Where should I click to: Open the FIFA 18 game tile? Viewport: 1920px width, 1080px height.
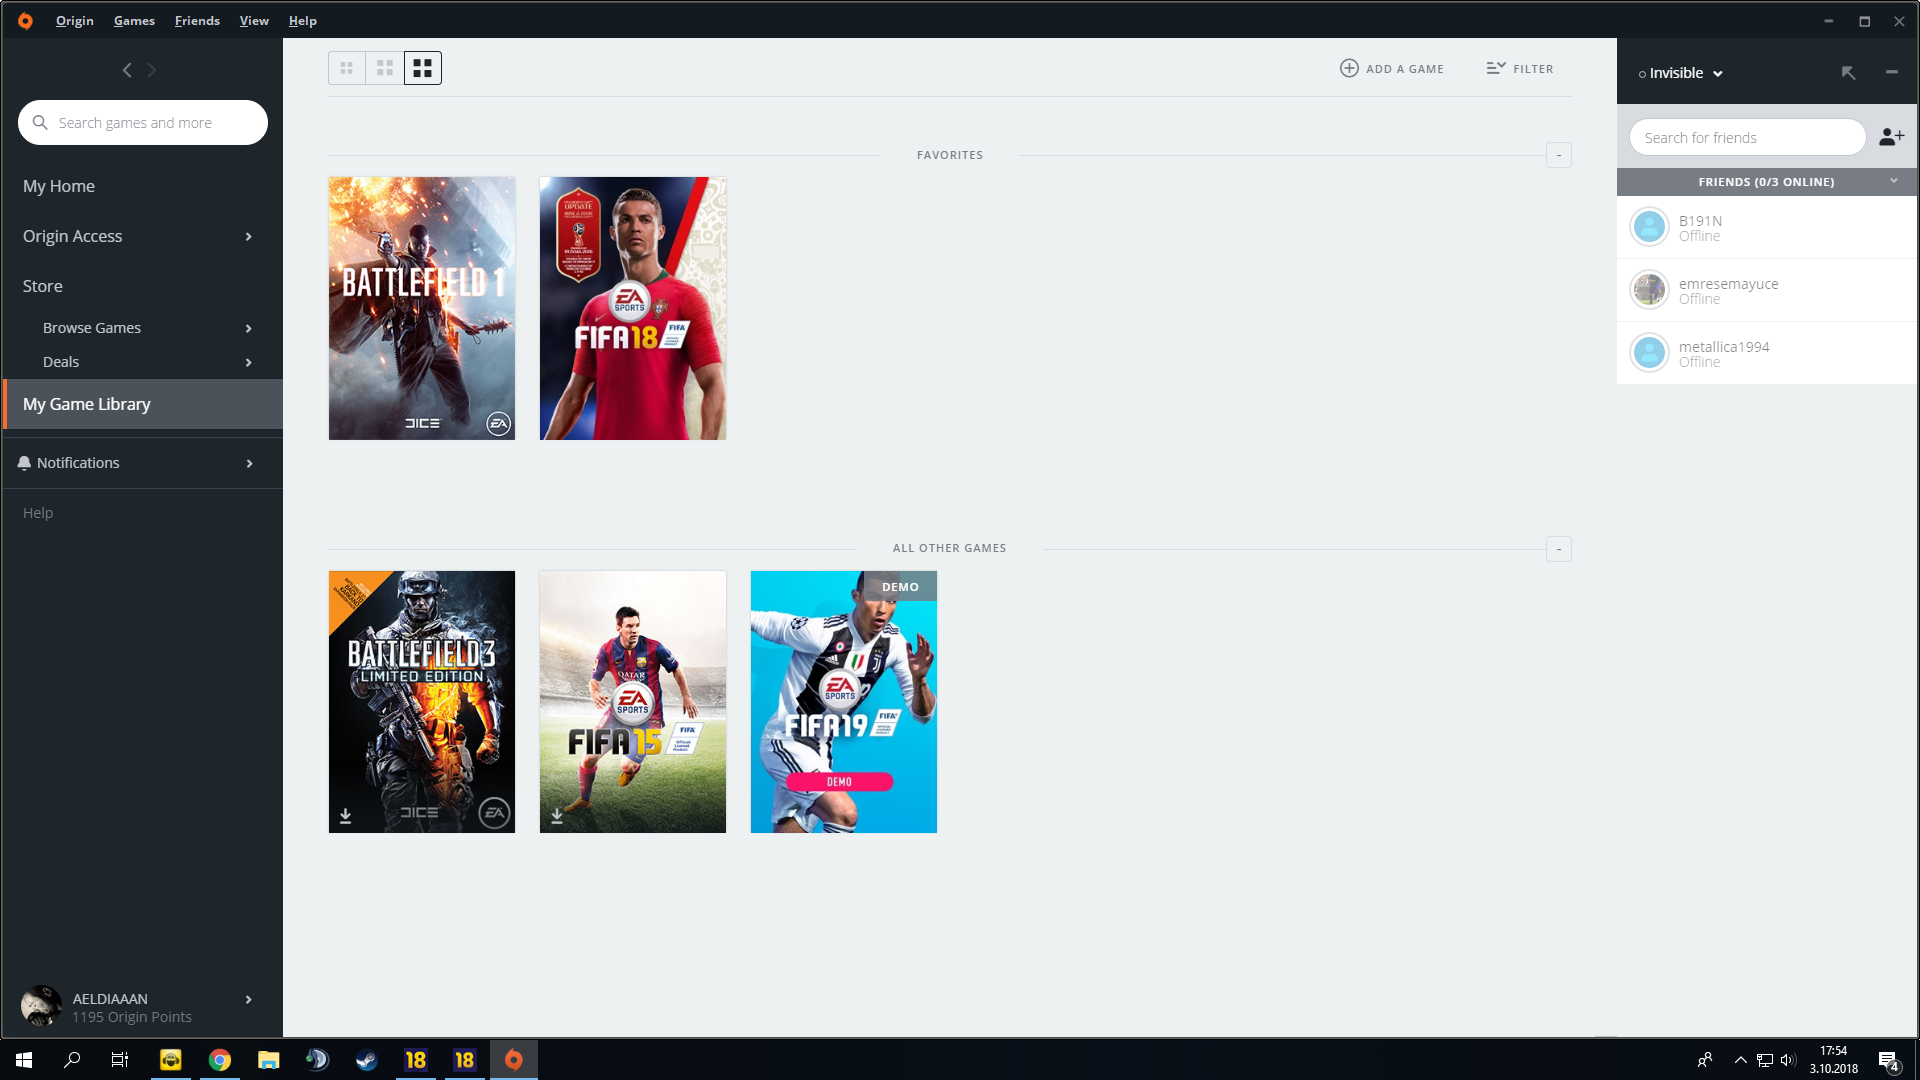(633, 308)
